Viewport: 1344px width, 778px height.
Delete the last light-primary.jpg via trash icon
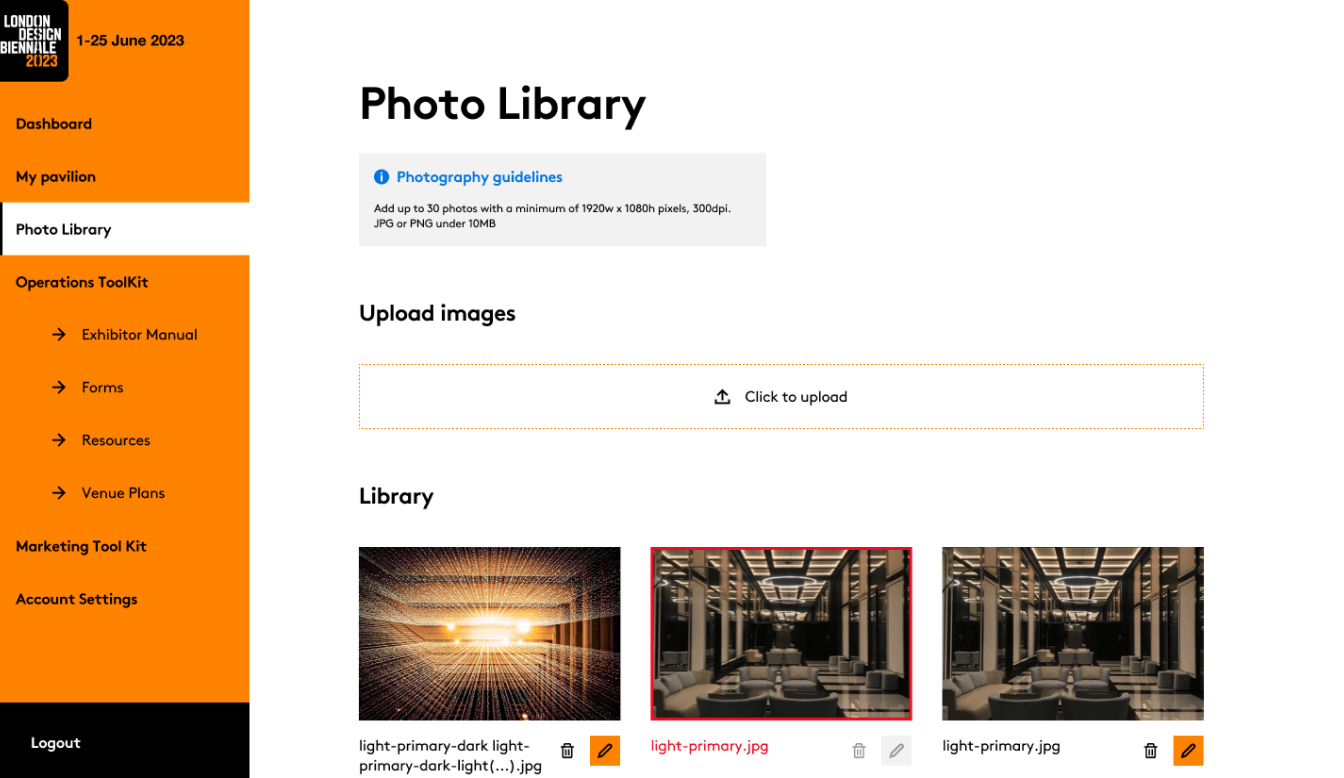click(1151, 750)
